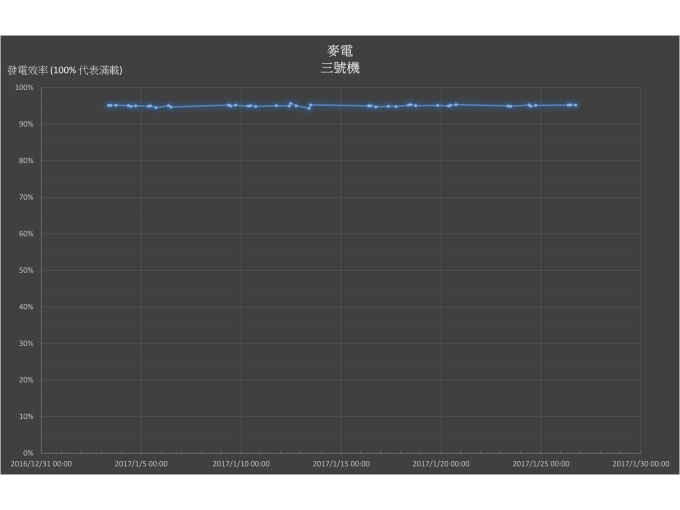Select the chart title 麥電

pyautogui.click(x=340, y=51)
